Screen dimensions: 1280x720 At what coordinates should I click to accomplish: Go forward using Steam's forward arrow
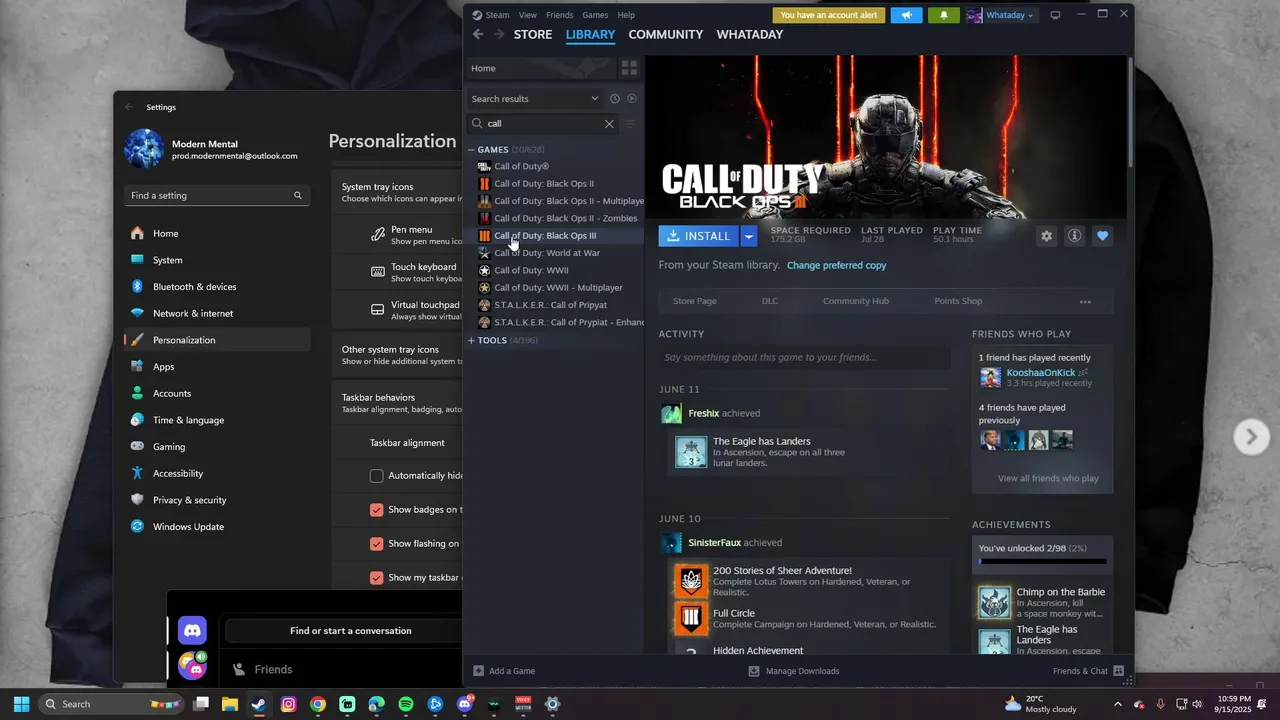[x=499, y=34]
